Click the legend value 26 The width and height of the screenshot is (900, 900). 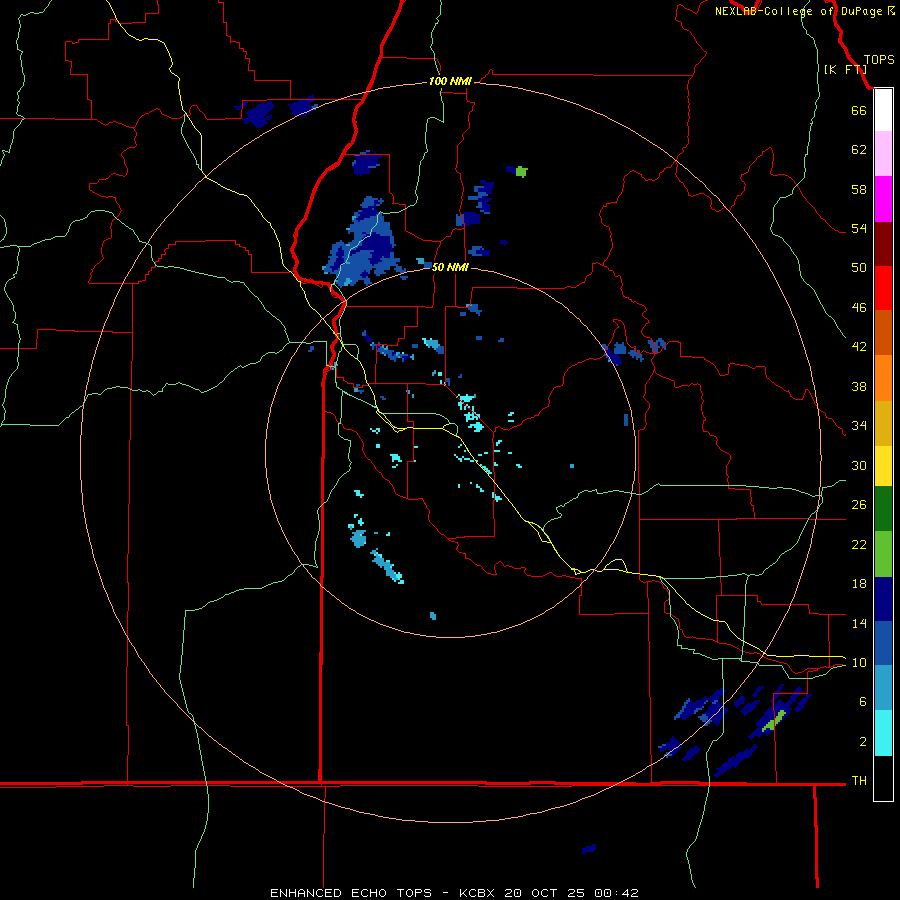(x=859, y=505)
